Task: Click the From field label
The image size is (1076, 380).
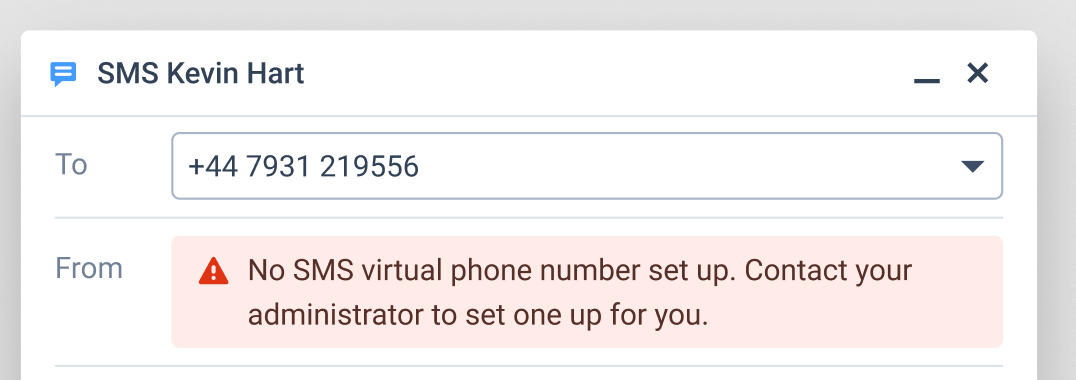Action: click(x=89, y=268)
